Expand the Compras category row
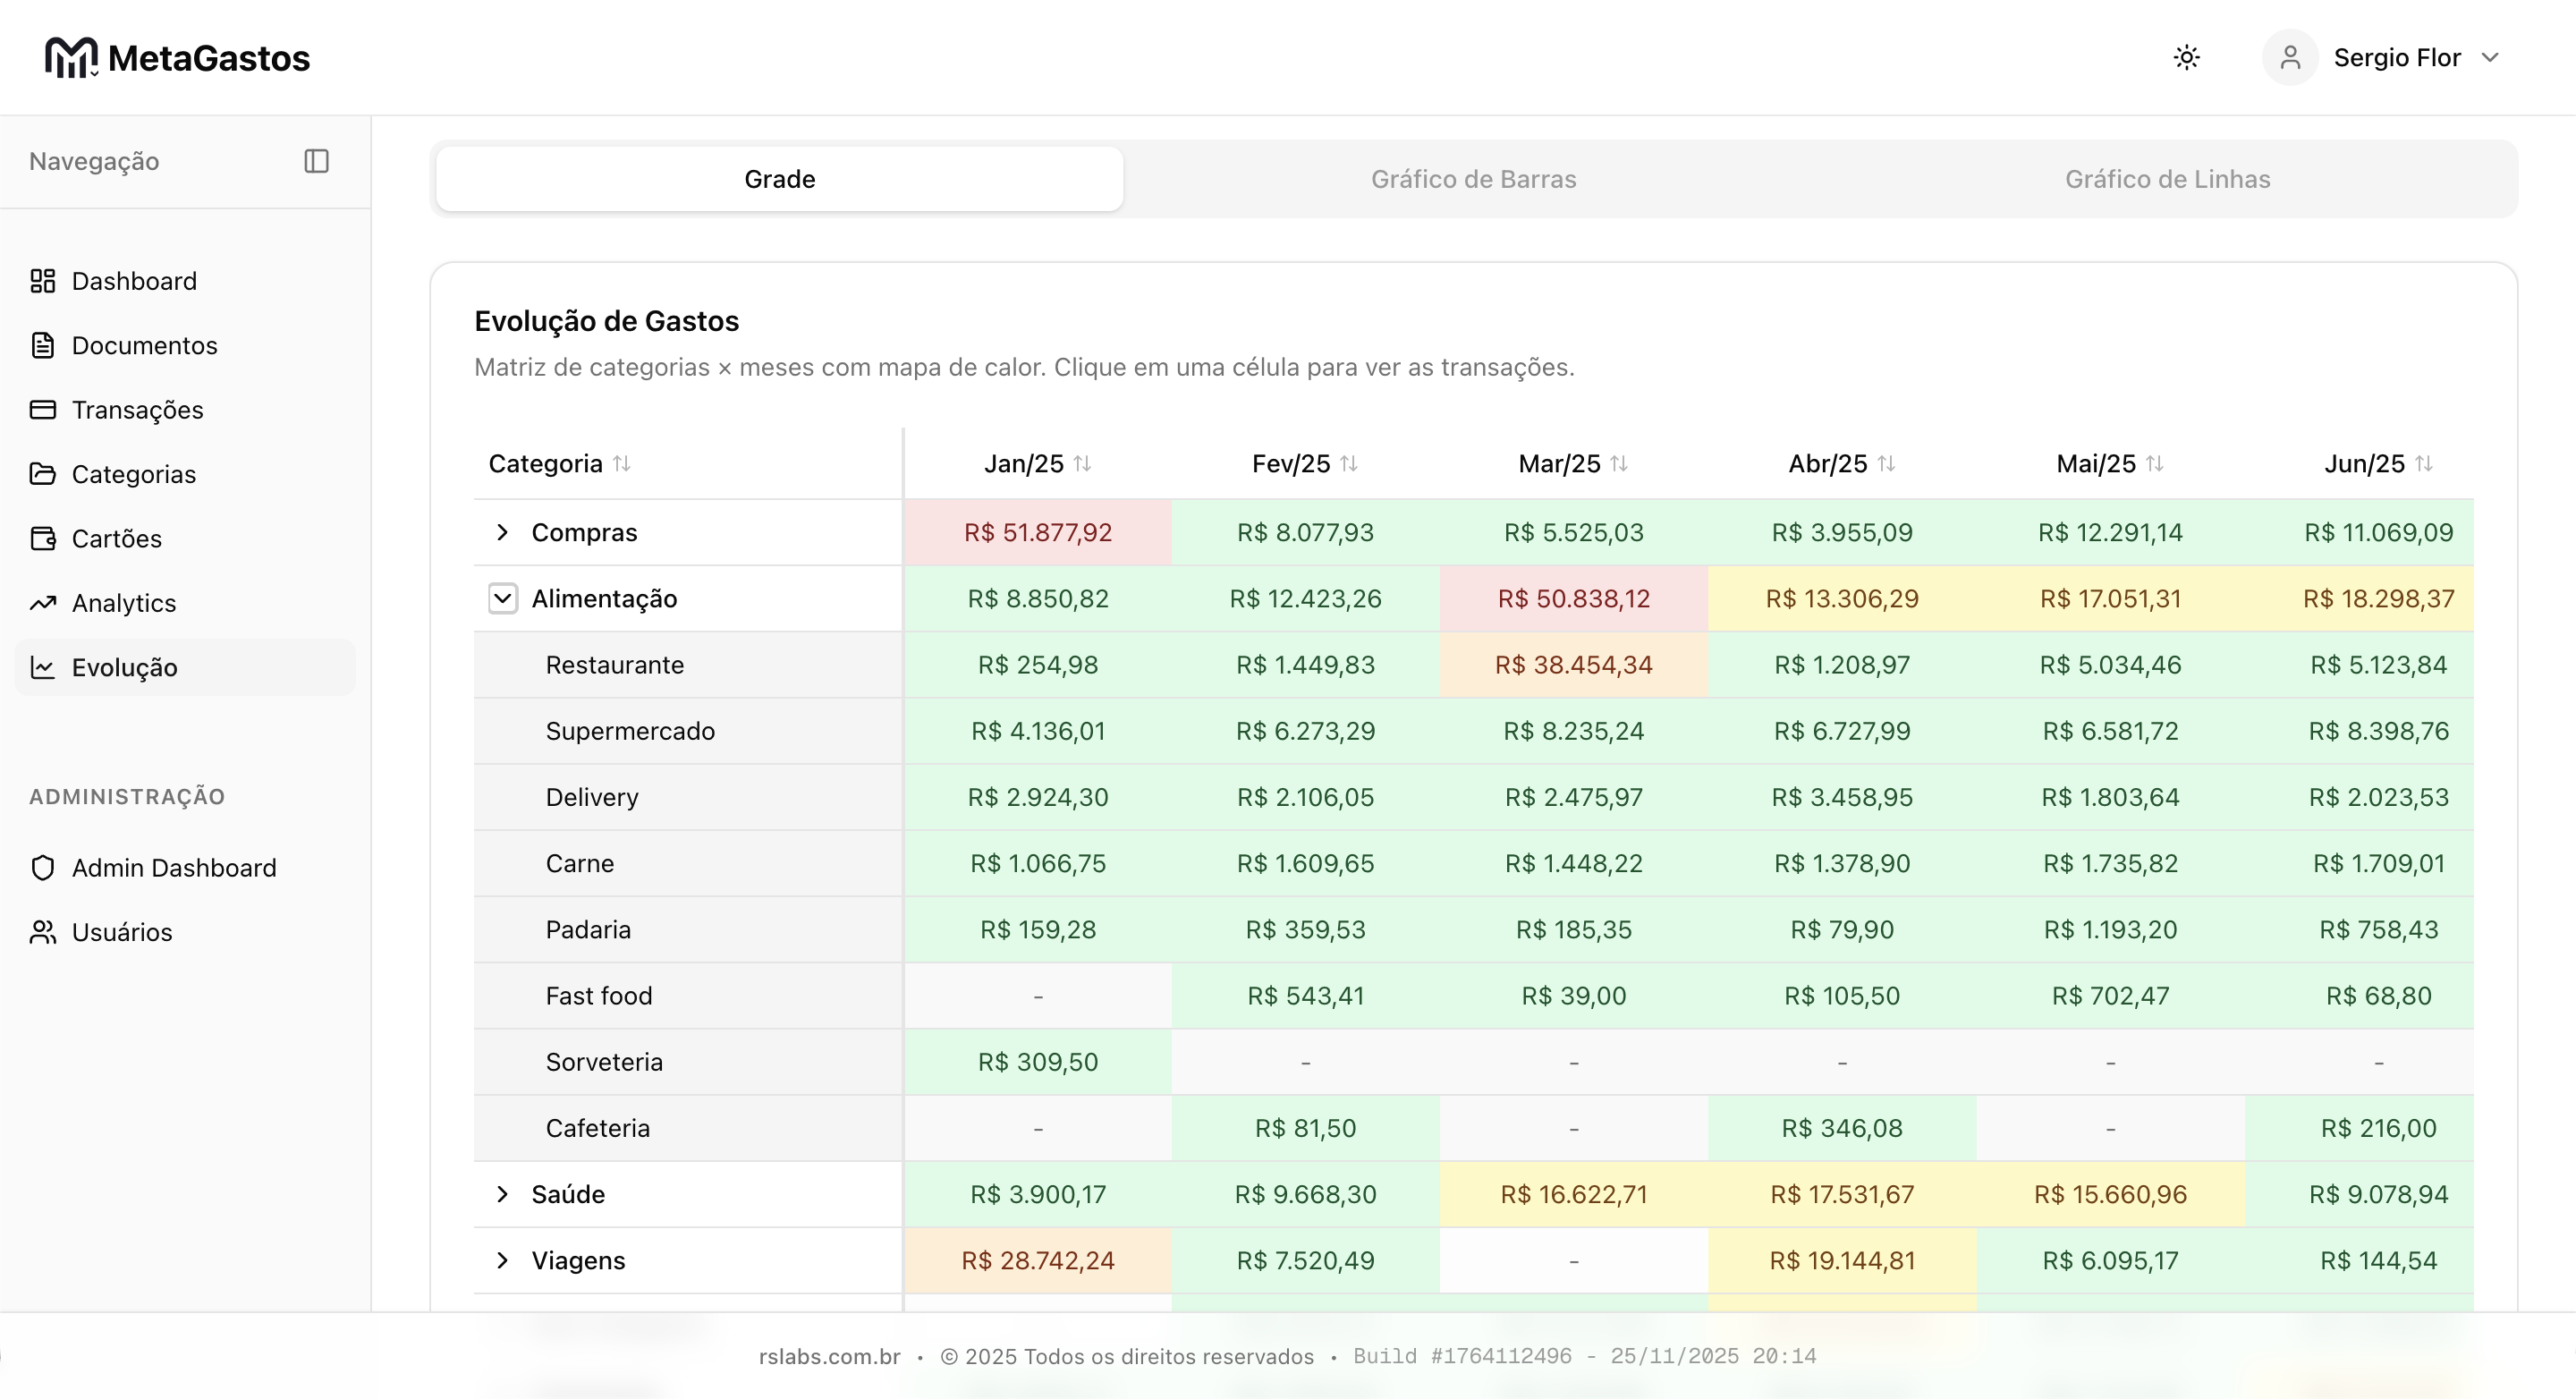 point(502,532)
